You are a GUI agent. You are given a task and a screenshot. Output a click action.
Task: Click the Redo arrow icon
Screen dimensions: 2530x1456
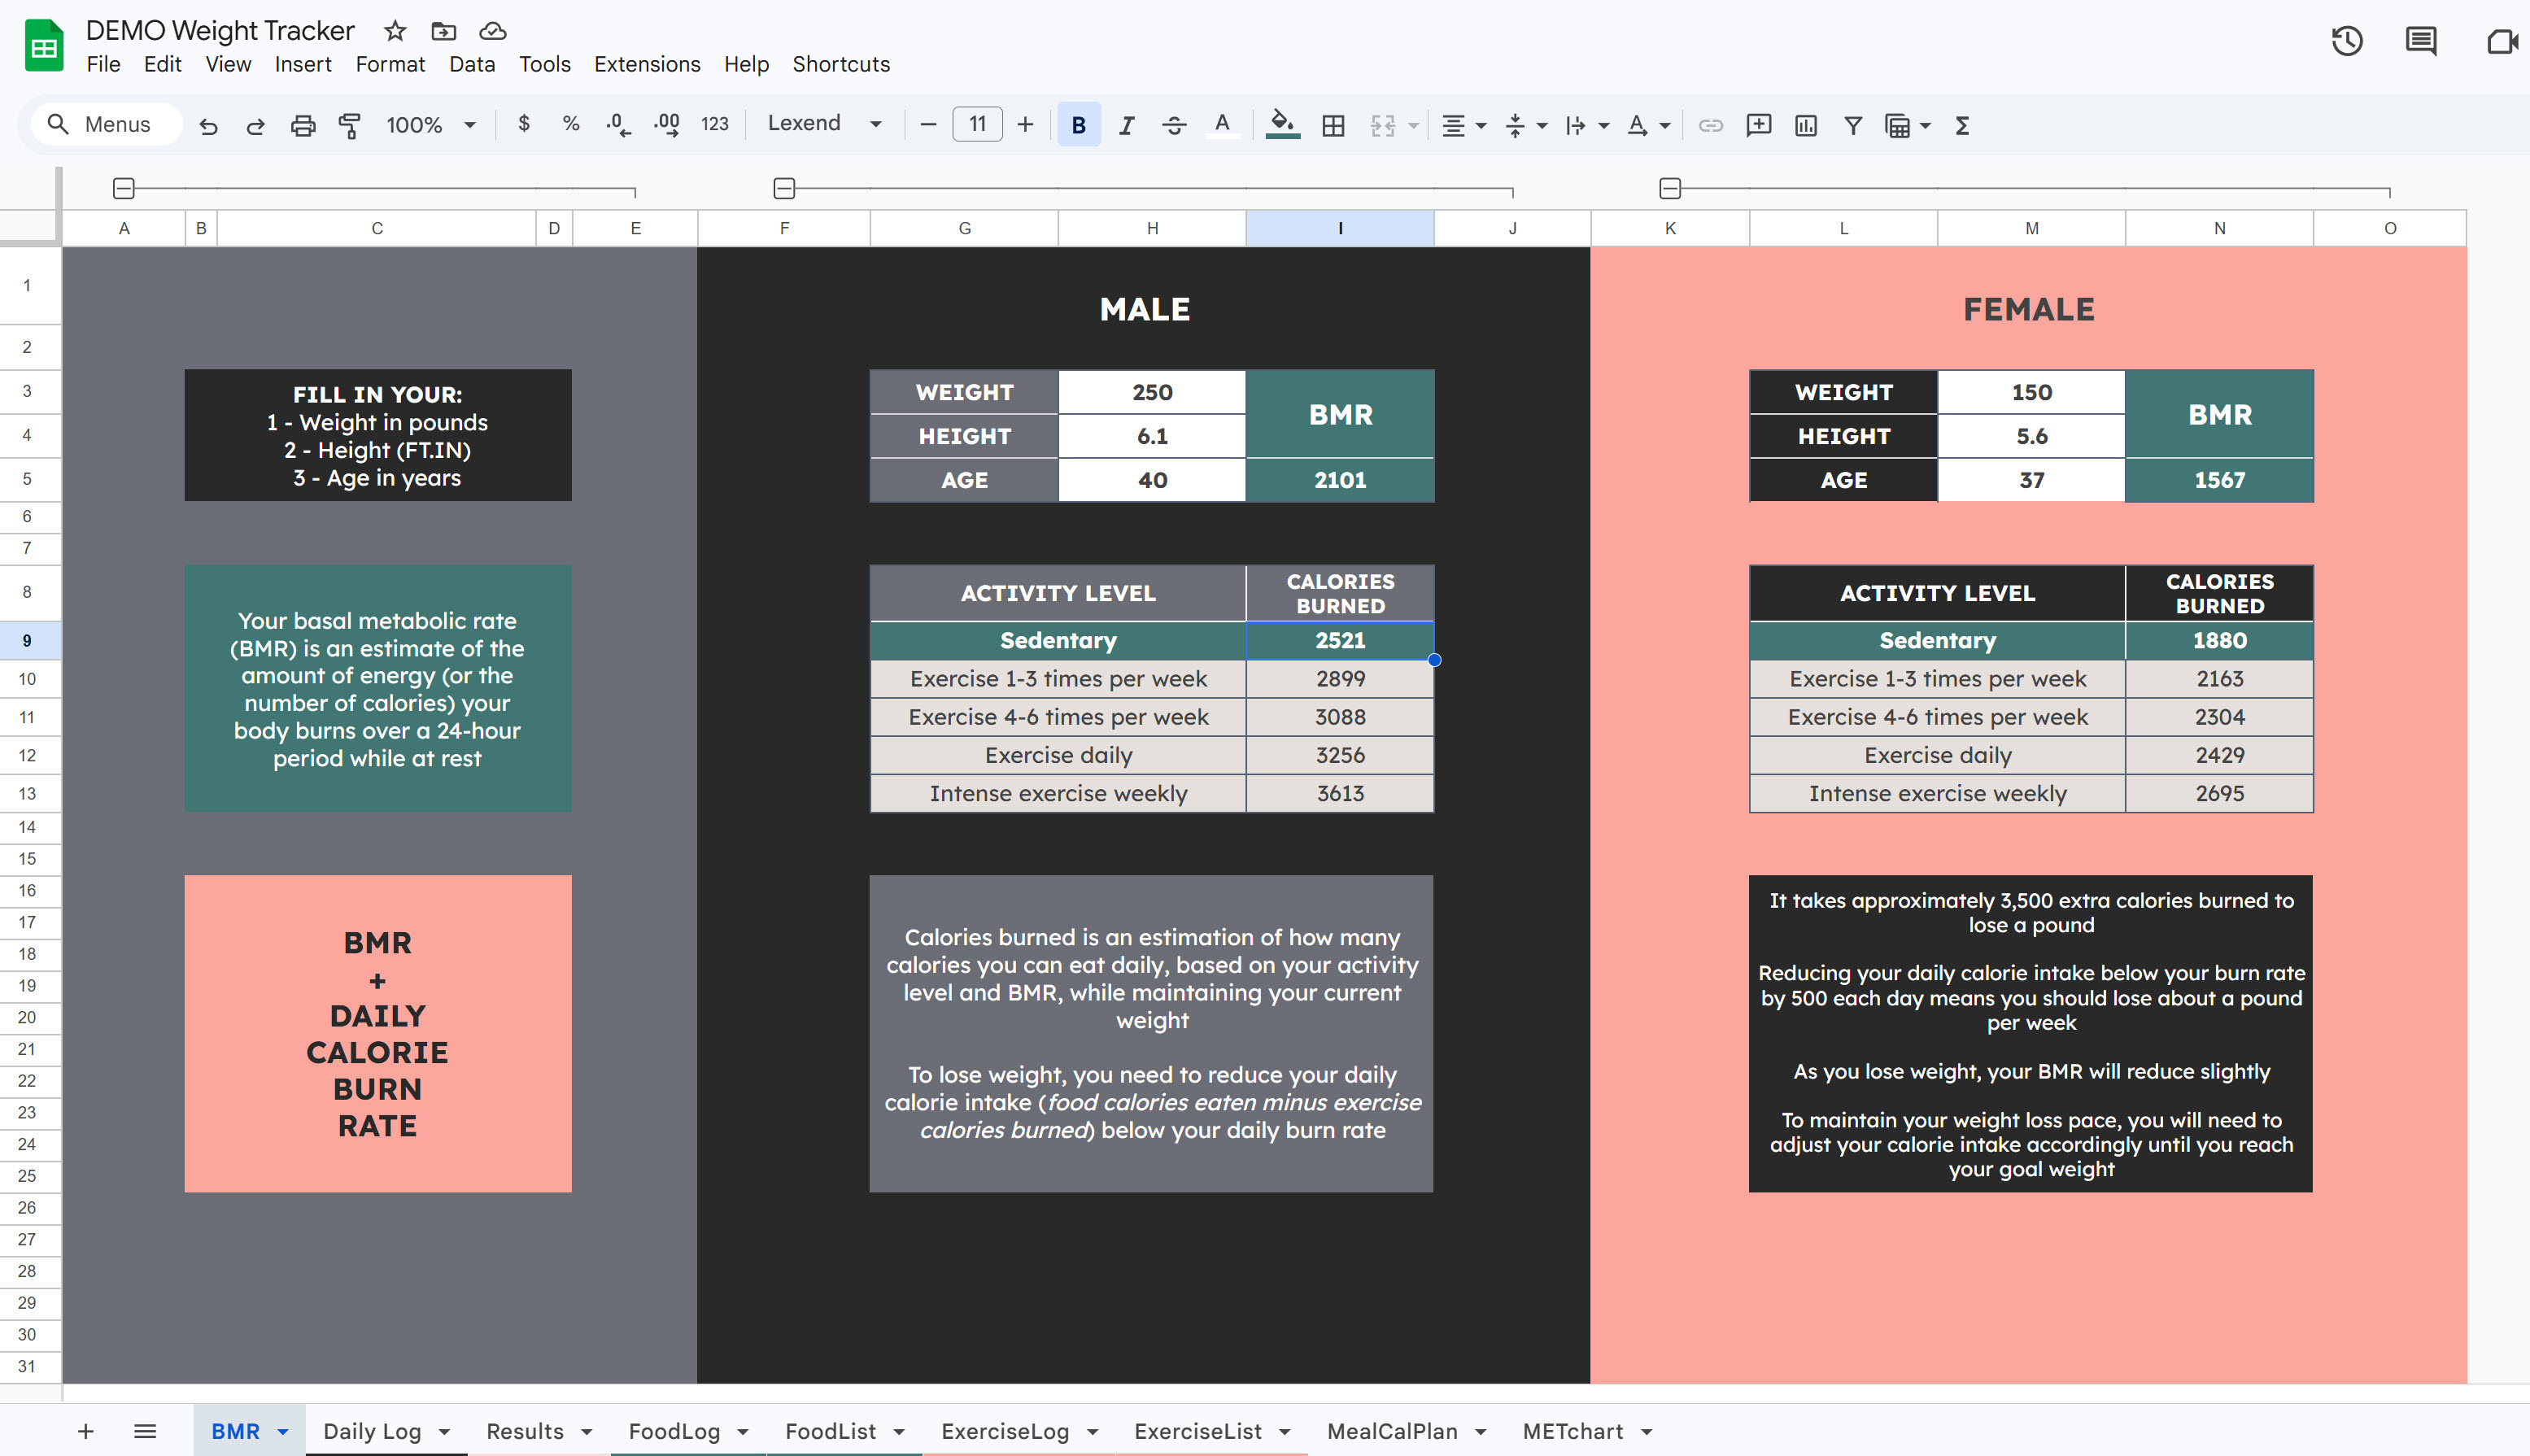pos(256,125)
